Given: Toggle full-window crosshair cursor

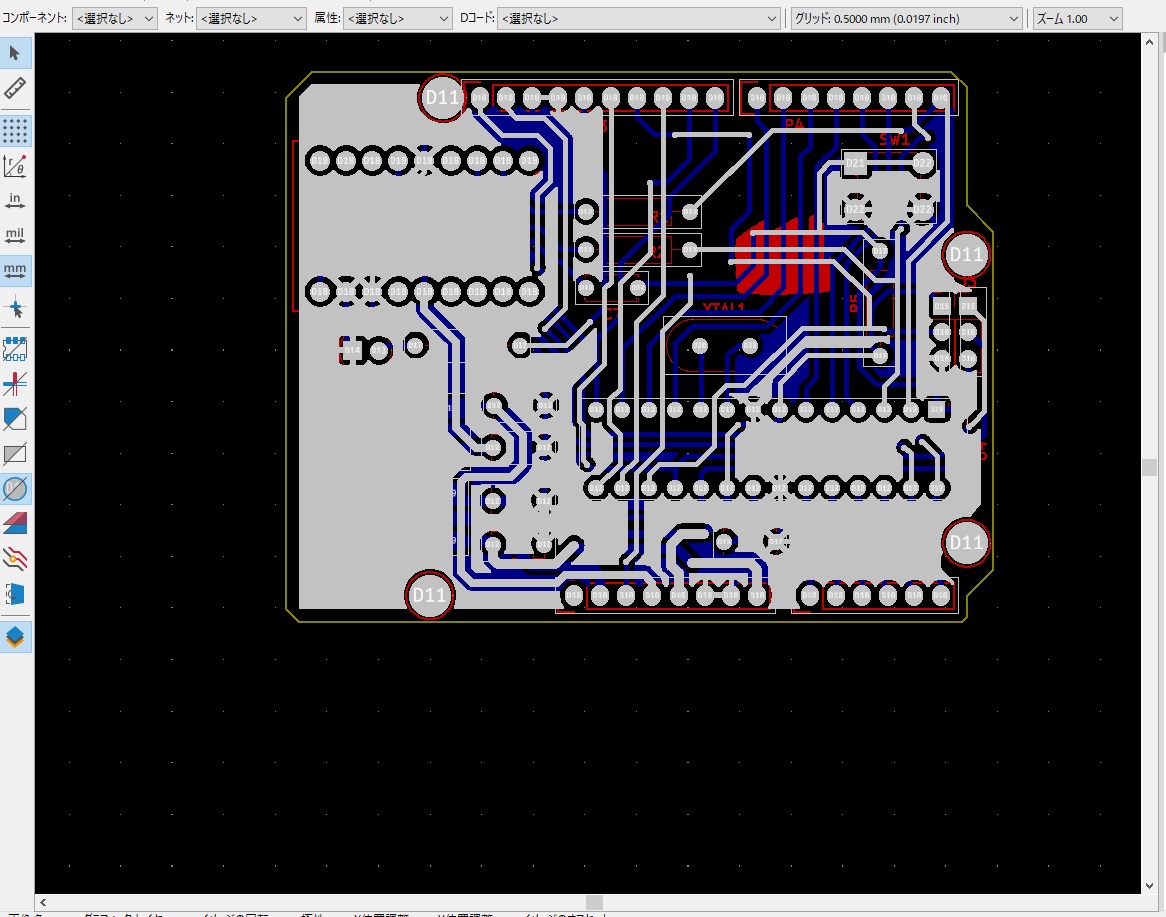Looking at the screenshot, I should tap(15, 307).
